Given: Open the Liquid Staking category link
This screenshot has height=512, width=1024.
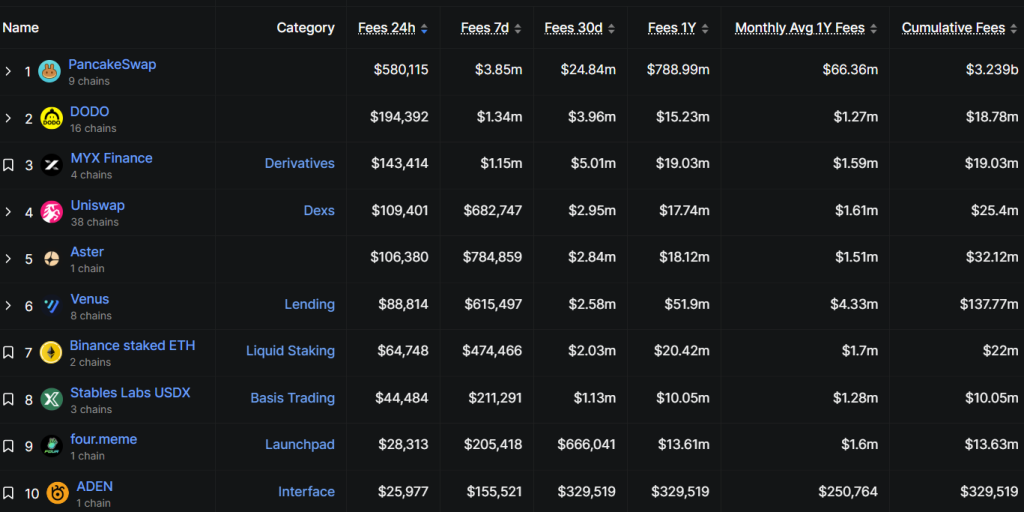Looking at the screenshot, I should (x=291, y=351).
